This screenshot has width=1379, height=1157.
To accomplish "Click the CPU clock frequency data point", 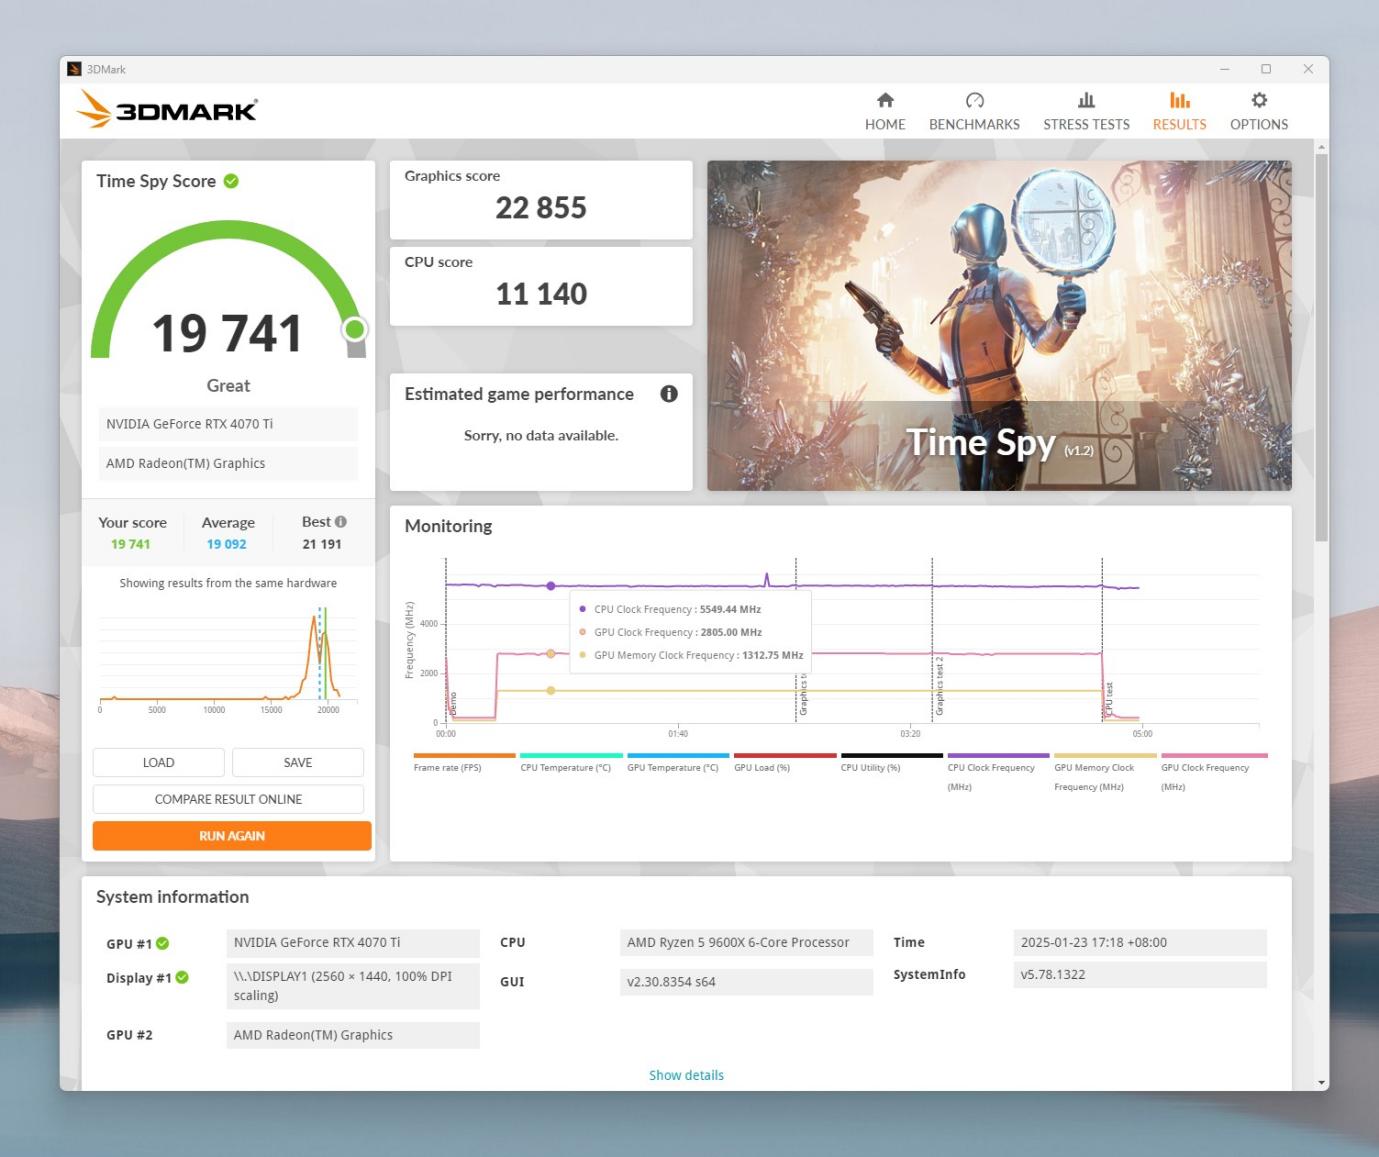I will (x=551, y=586).
